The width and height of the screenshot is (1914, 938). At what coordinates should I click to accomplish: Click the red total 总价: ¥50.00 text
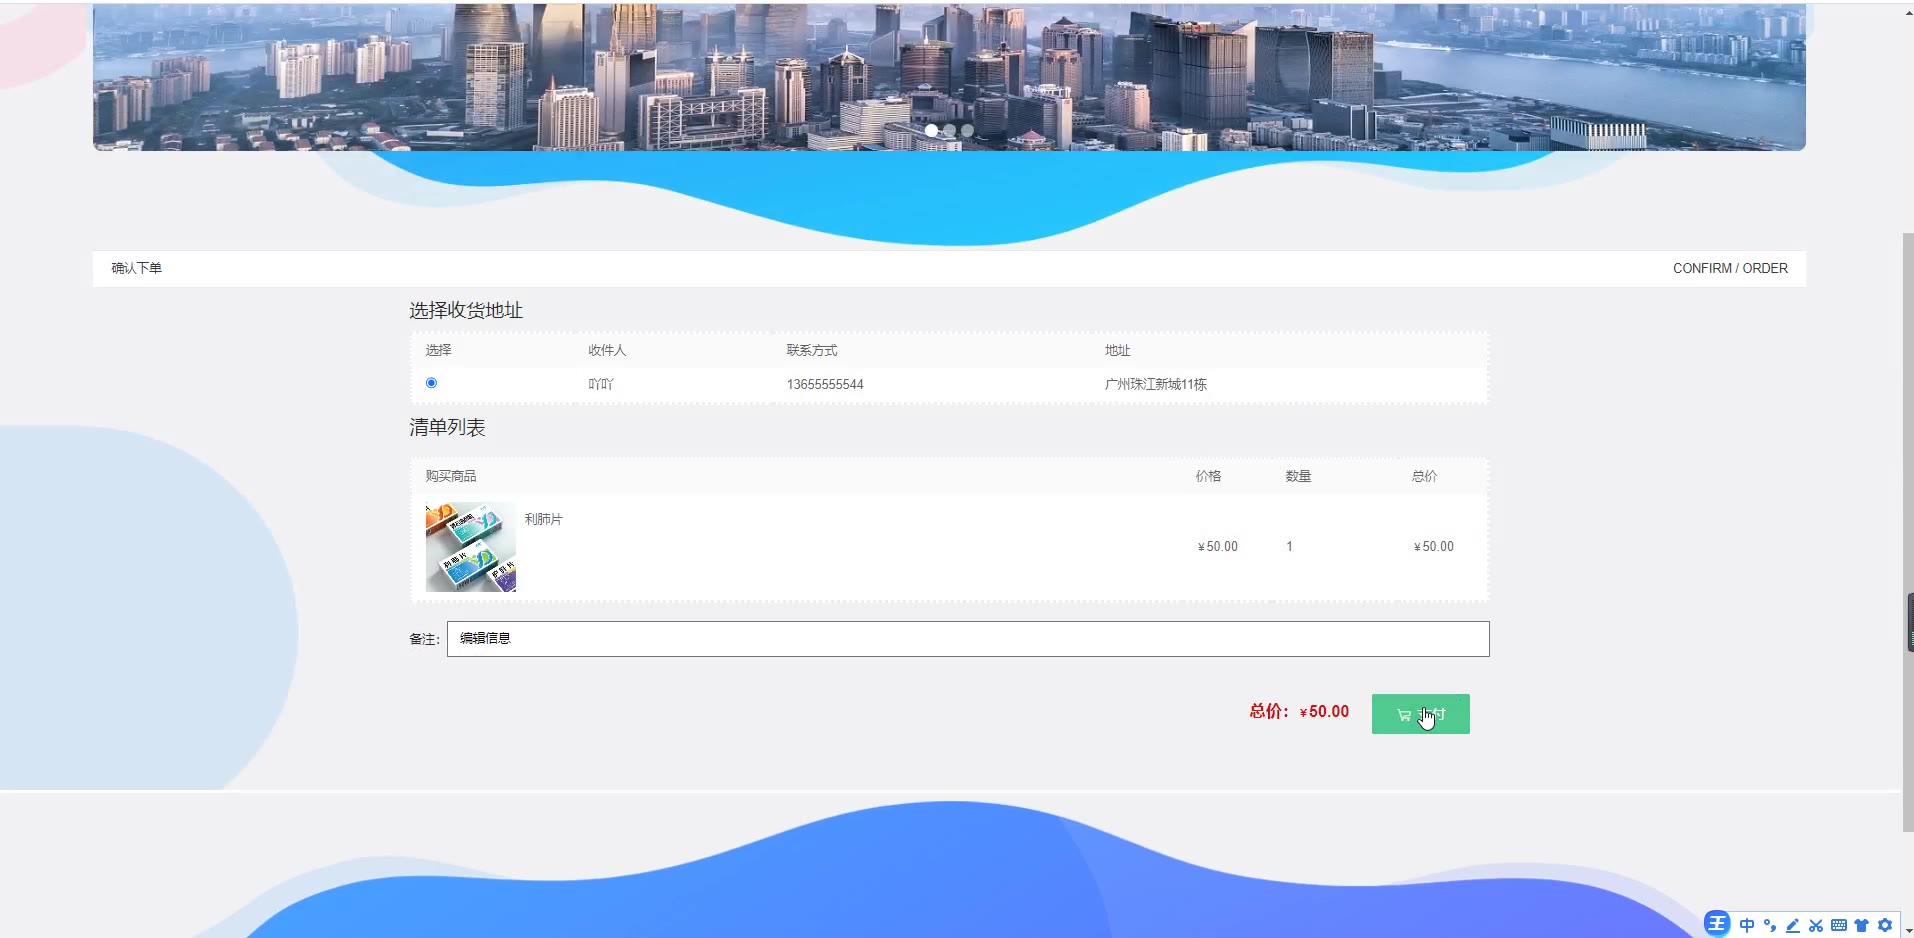(1299, 711)
